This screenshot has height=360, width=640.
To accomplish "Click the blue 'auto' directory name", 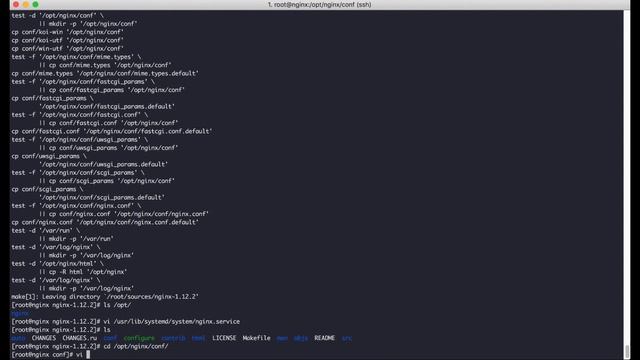I will coord(18,338).
